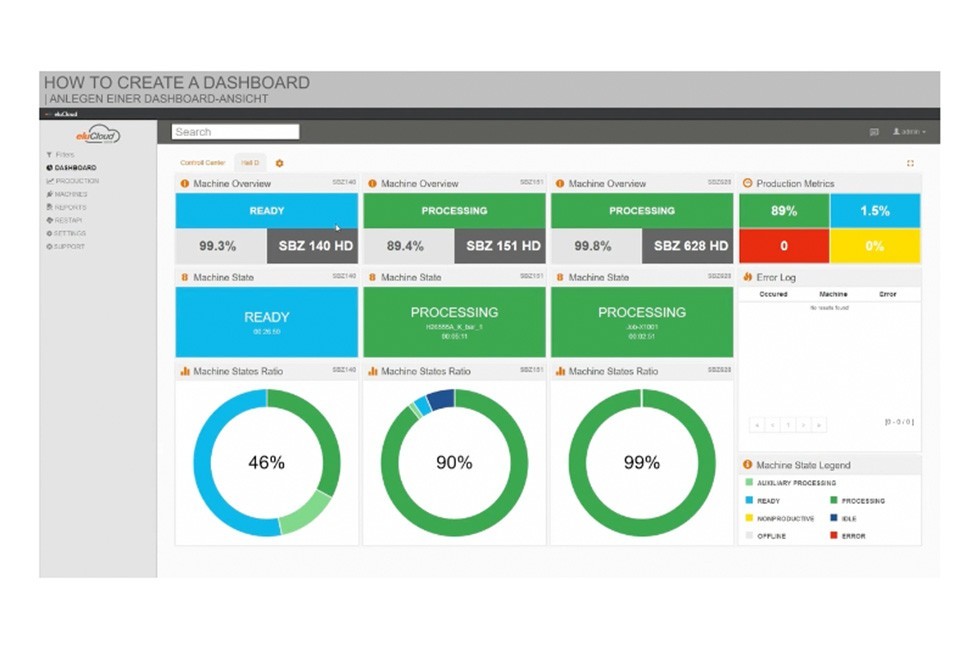Click the IDLE legend swatch
The image size is (980, 653).
834,517
